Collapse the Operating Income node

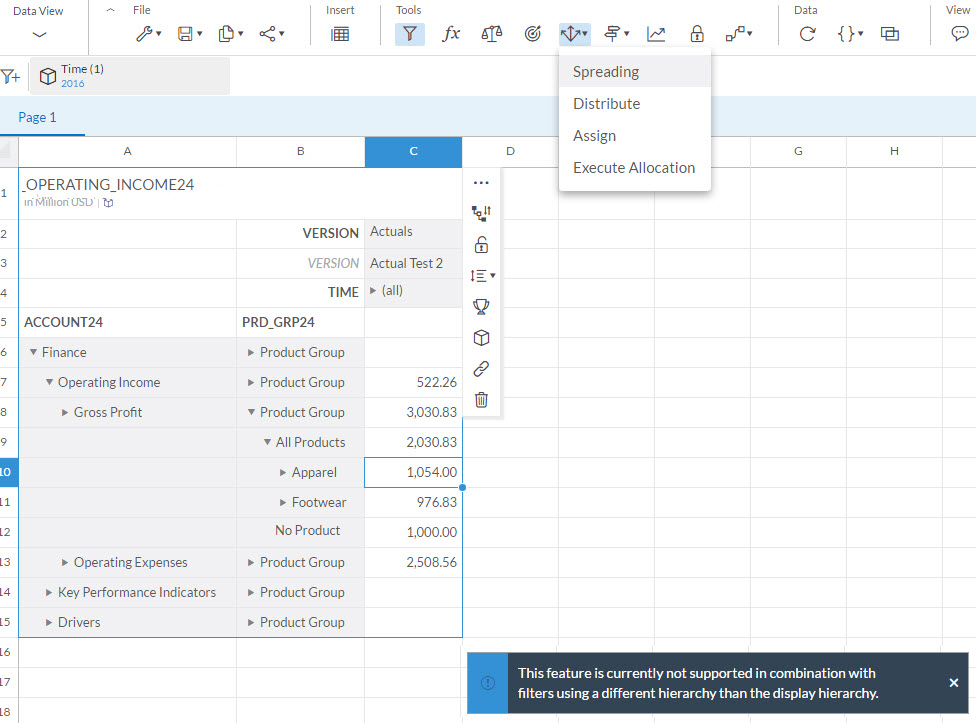pos(49,382)
